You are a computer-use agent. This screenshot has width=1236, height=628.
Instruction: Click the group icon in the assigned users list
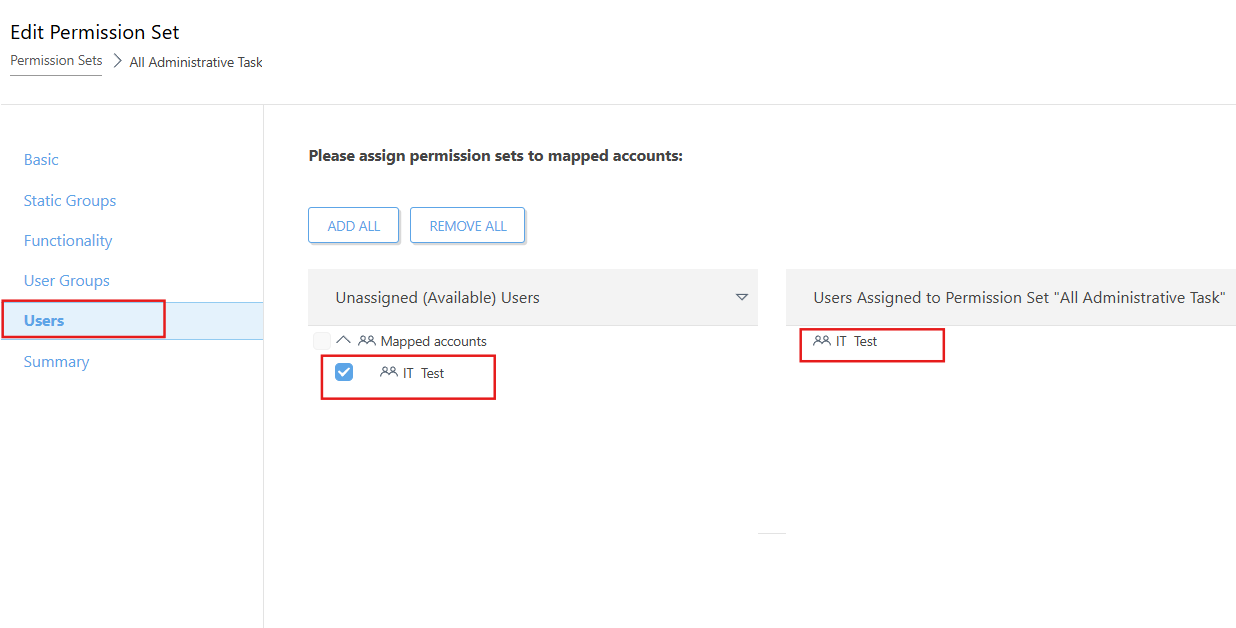click(x=822, y=341)
